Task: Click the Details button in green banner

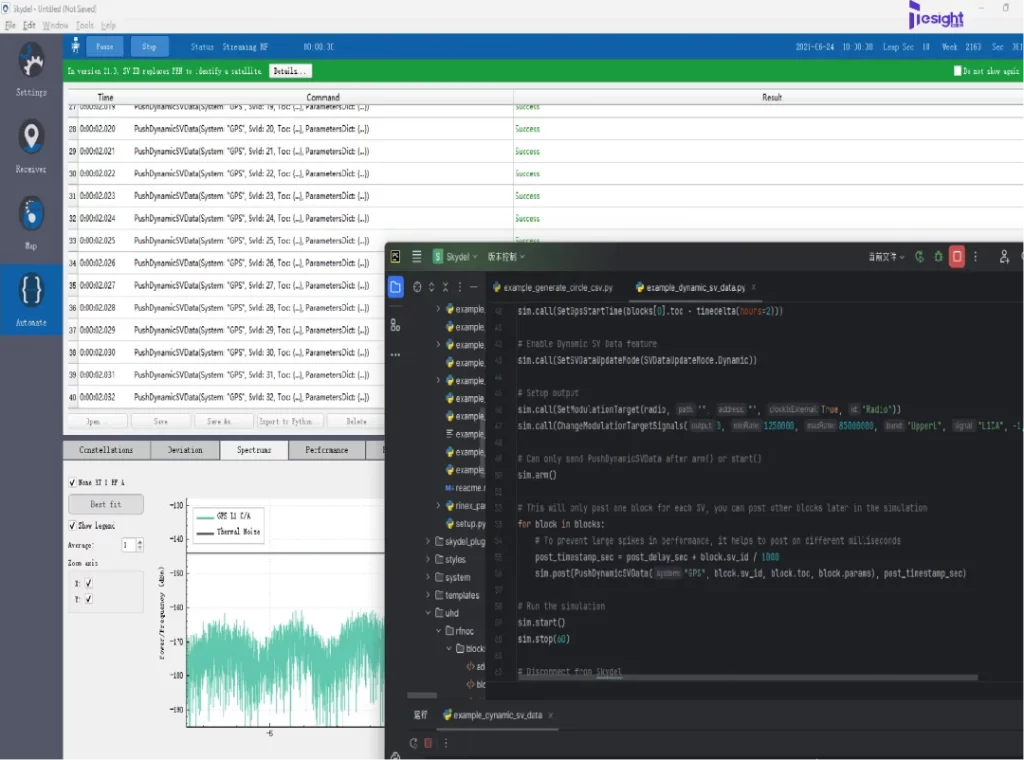Action: (290, 71)
